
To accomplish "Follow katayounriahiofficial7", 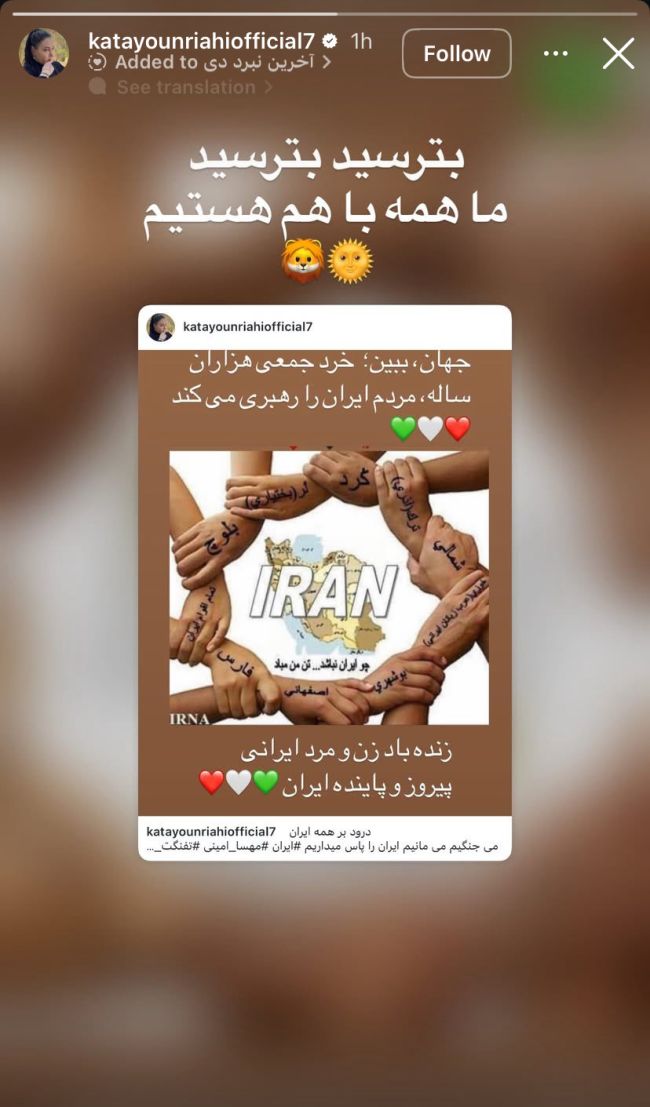I will pos(457,54).
